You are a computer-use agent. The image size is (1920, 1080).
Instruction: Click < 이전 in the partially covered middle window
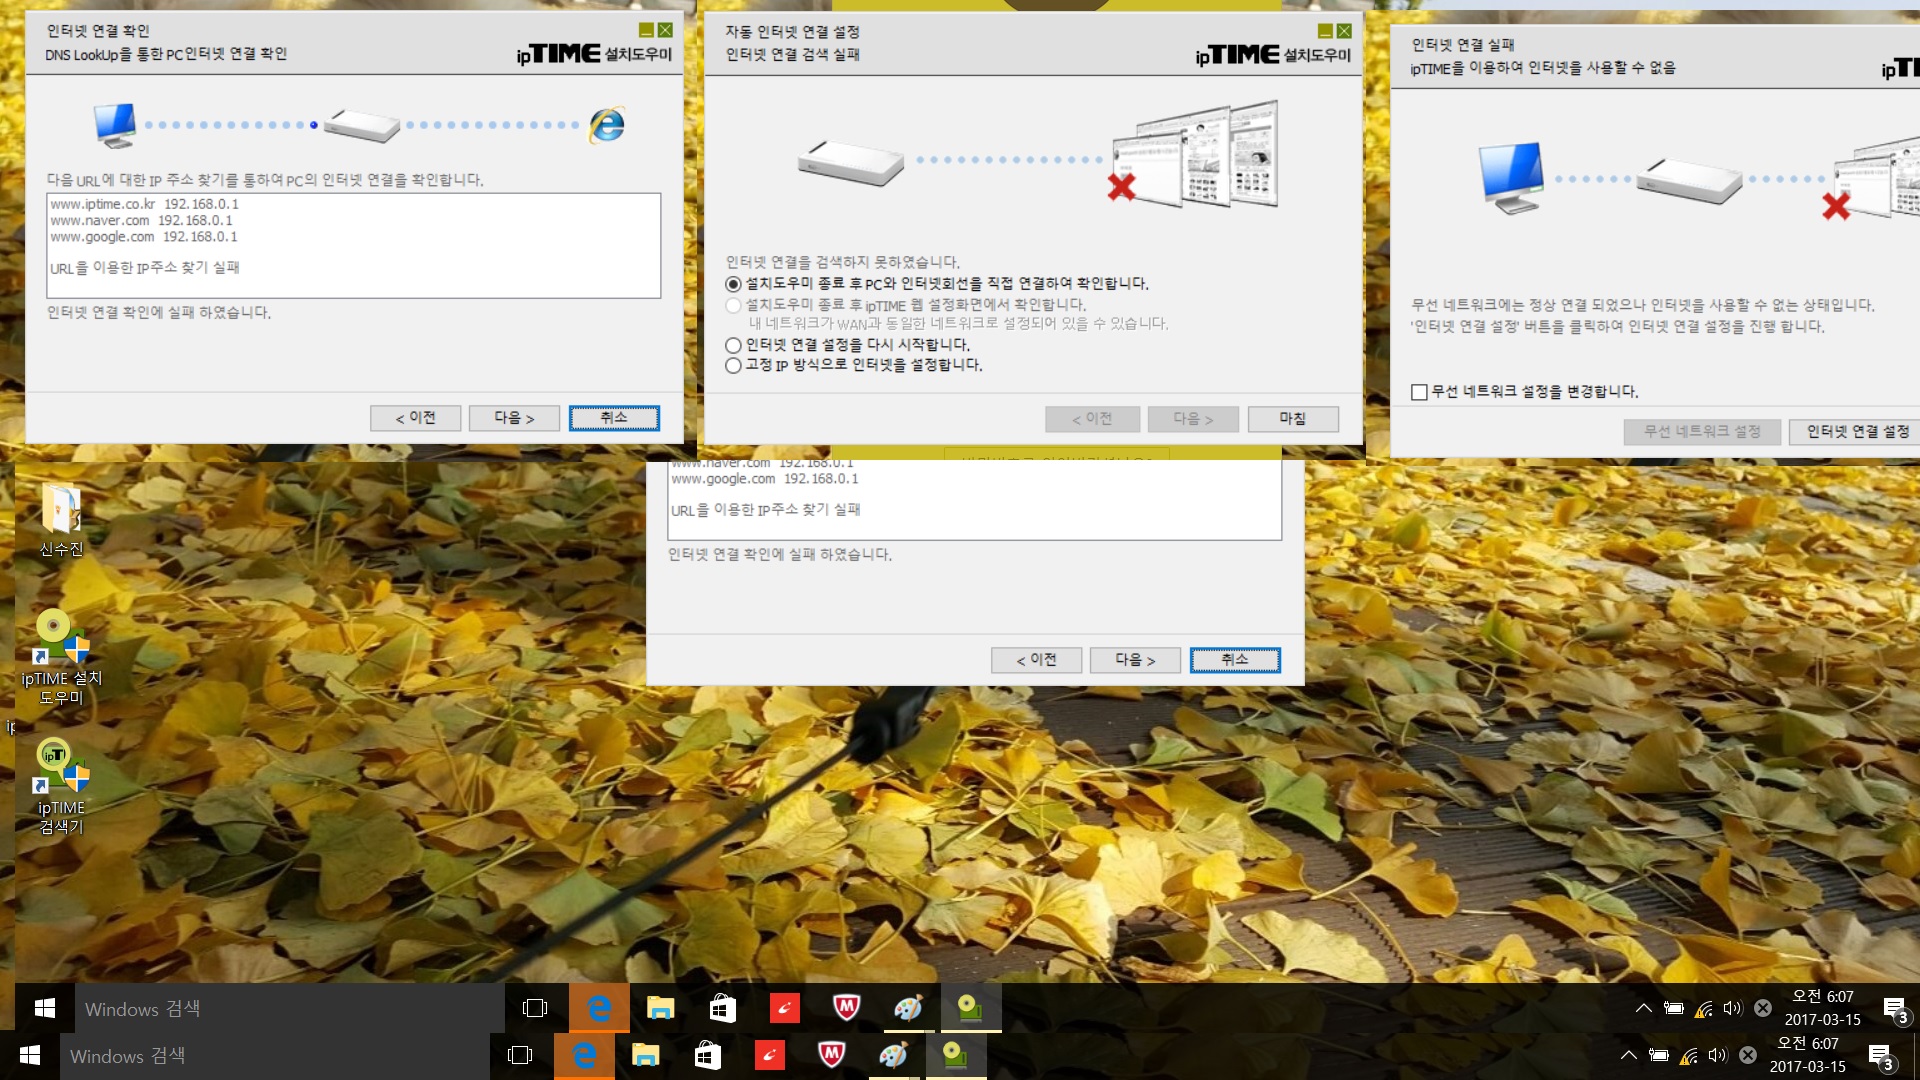click(x=1036, y=660)
